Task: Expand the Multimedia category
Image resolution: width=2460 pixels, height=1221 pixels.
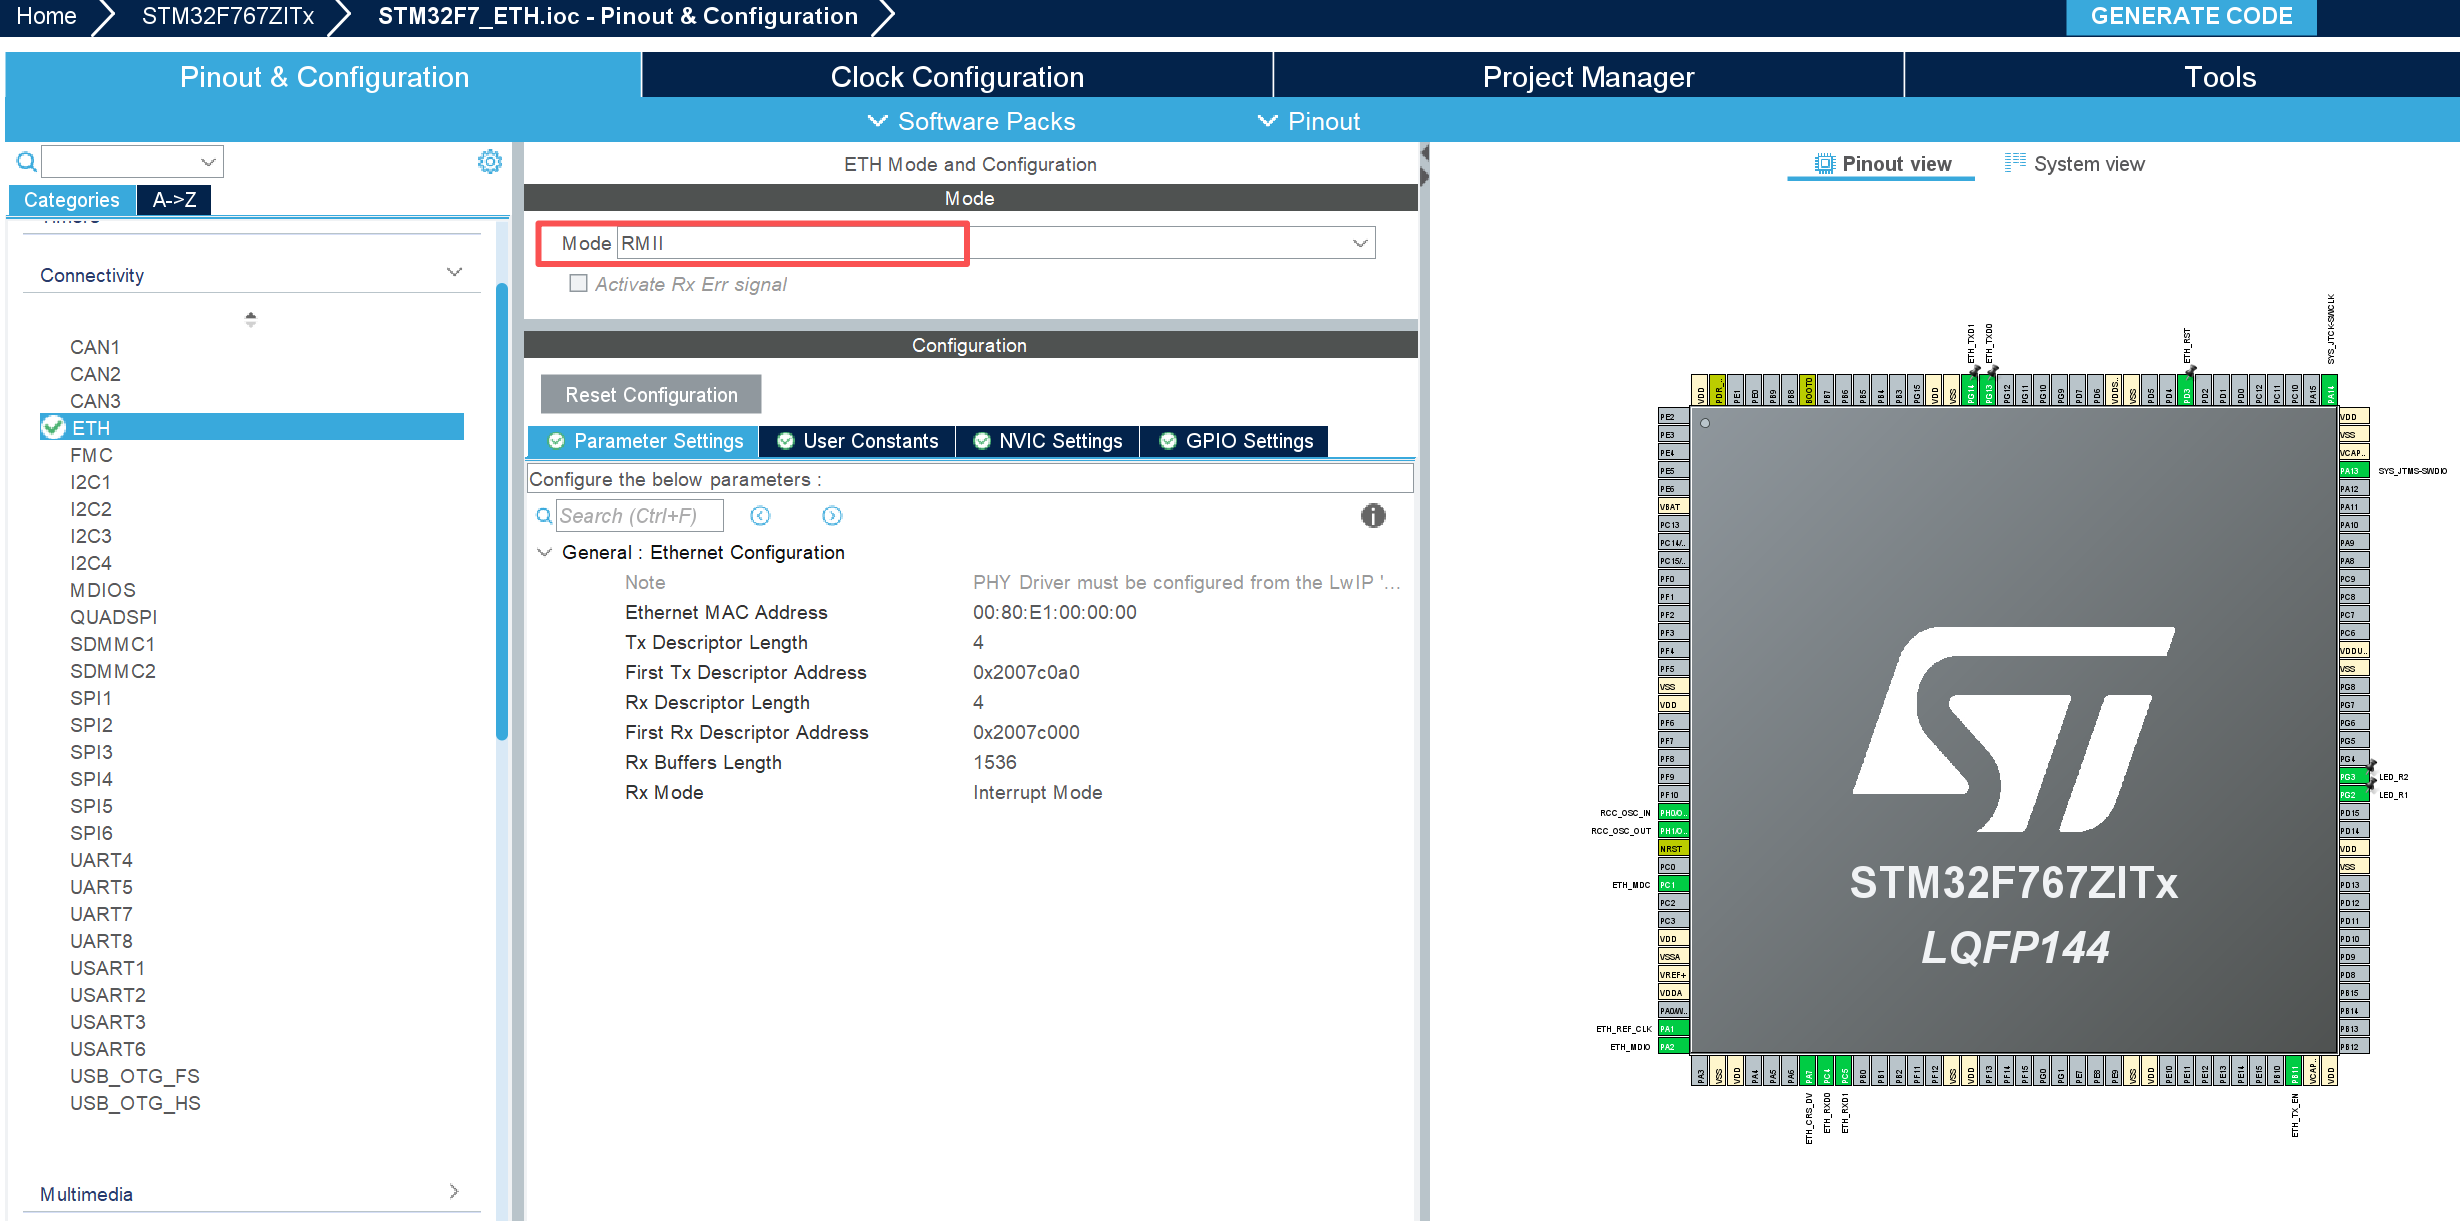Action: 455,1192
